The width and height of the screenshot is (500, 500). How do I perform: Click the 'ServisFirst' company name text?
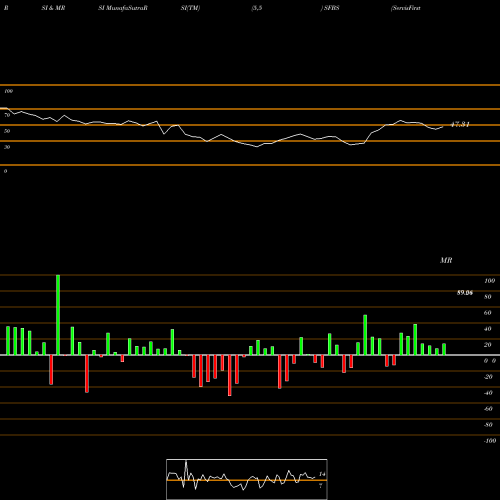tap(406, 8)
